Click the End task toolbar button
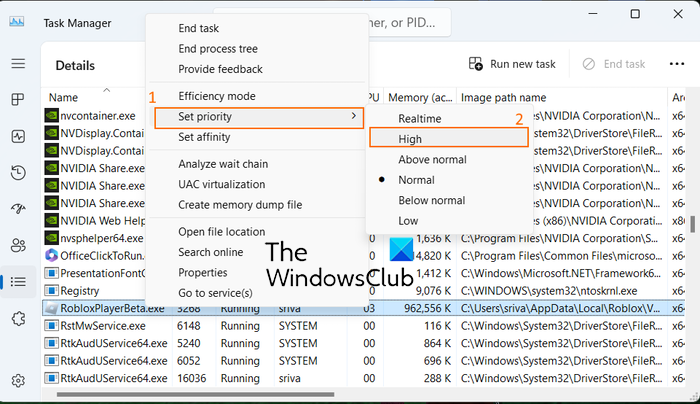The width and height of the screenshot is (700, 404). 614,64
